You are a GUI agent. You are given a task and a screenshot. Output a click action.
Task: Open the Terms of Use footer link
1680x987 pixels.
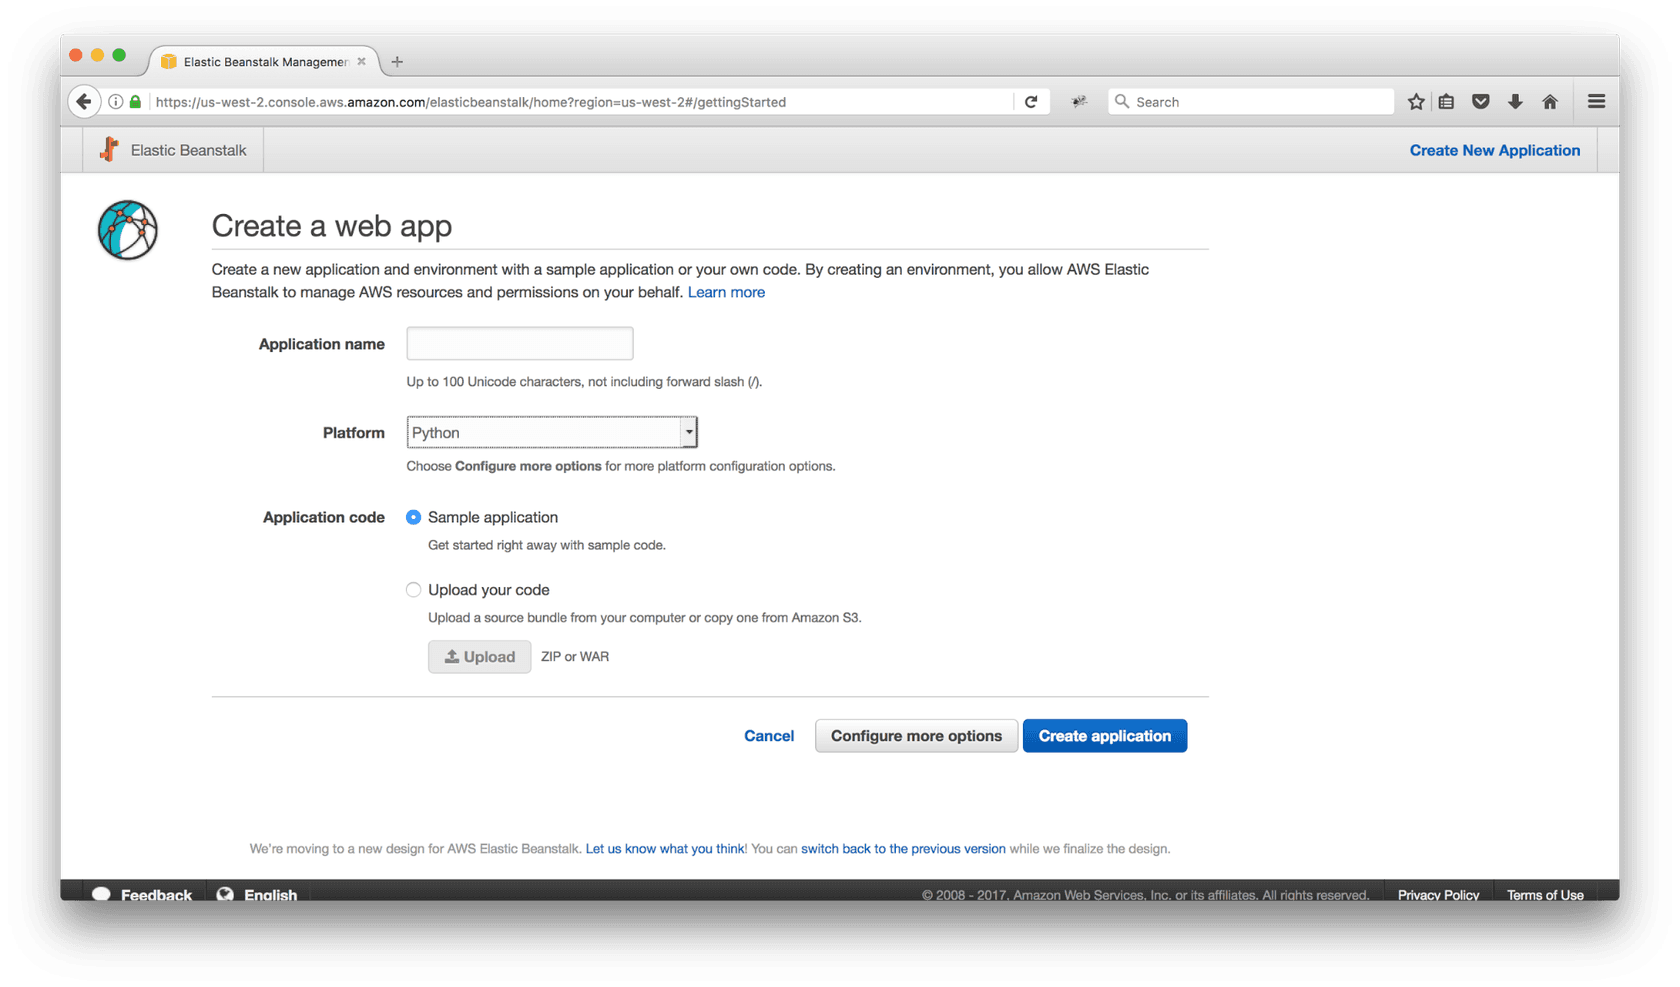click(x=1545, y=895)
